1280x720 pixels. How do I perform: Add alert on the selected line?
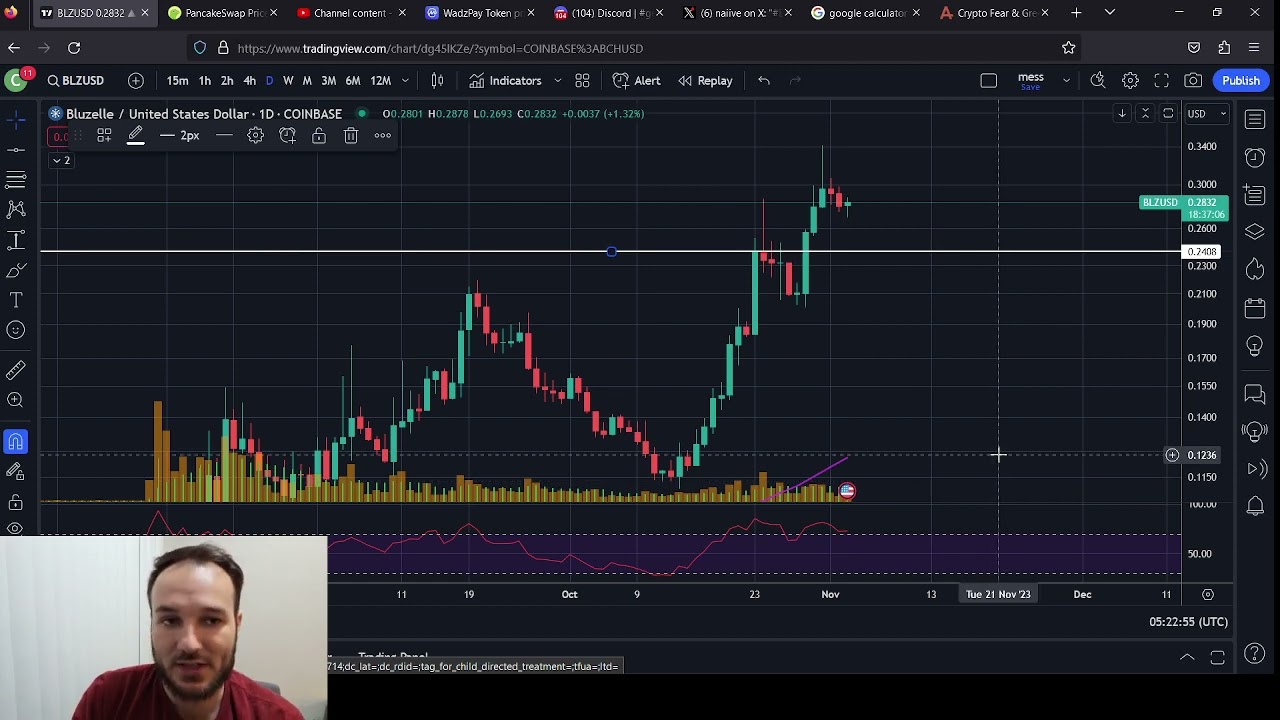[x=287, y=135]
